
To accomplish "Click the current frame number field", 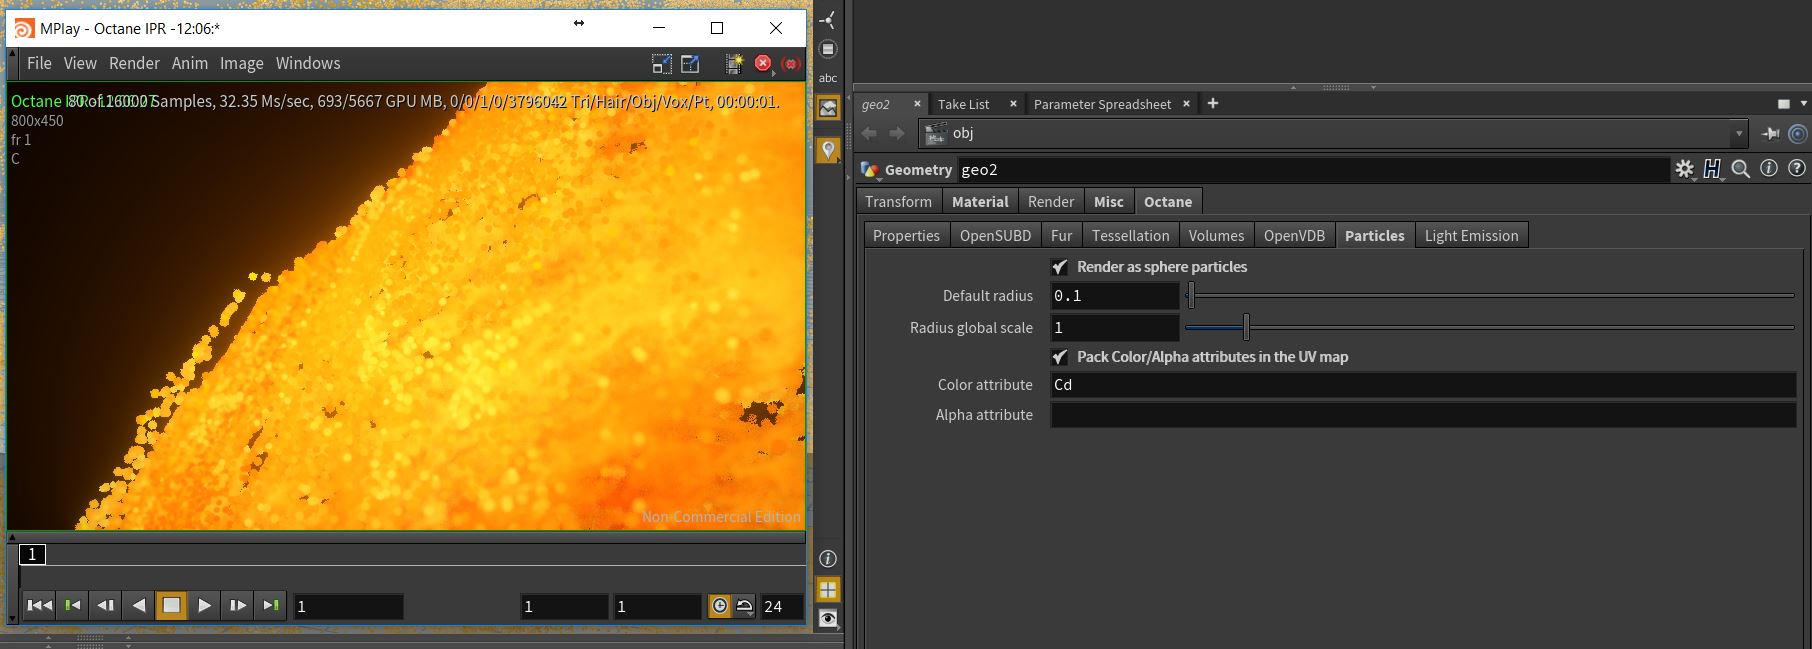I will point(348,606).
